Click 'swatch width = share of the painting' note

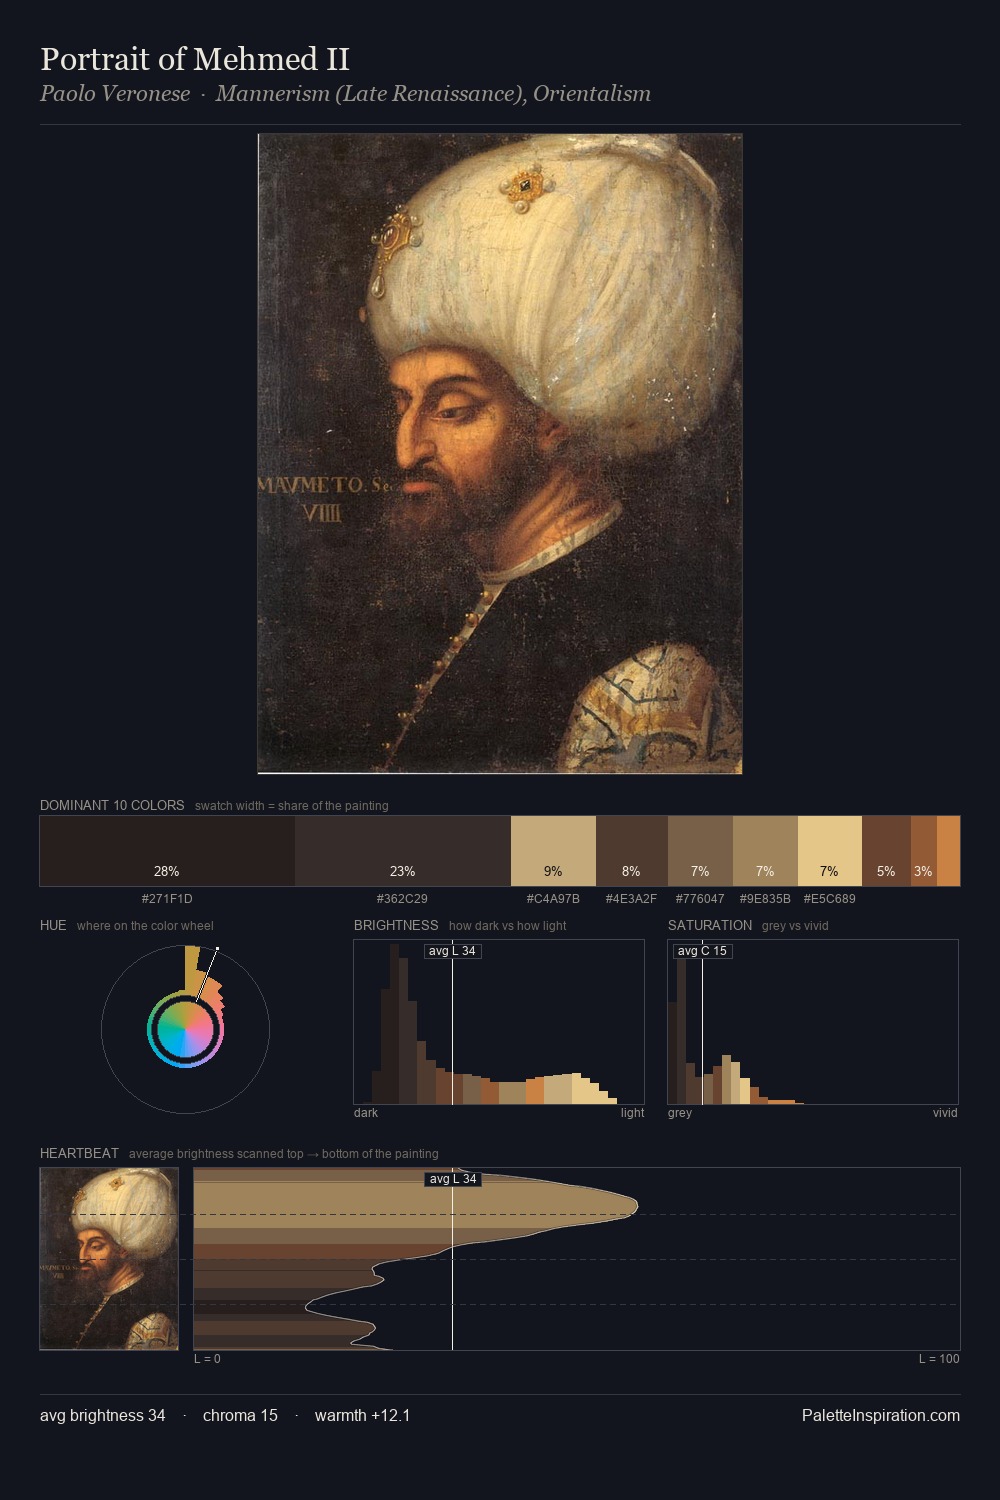(x=292, y=805)
